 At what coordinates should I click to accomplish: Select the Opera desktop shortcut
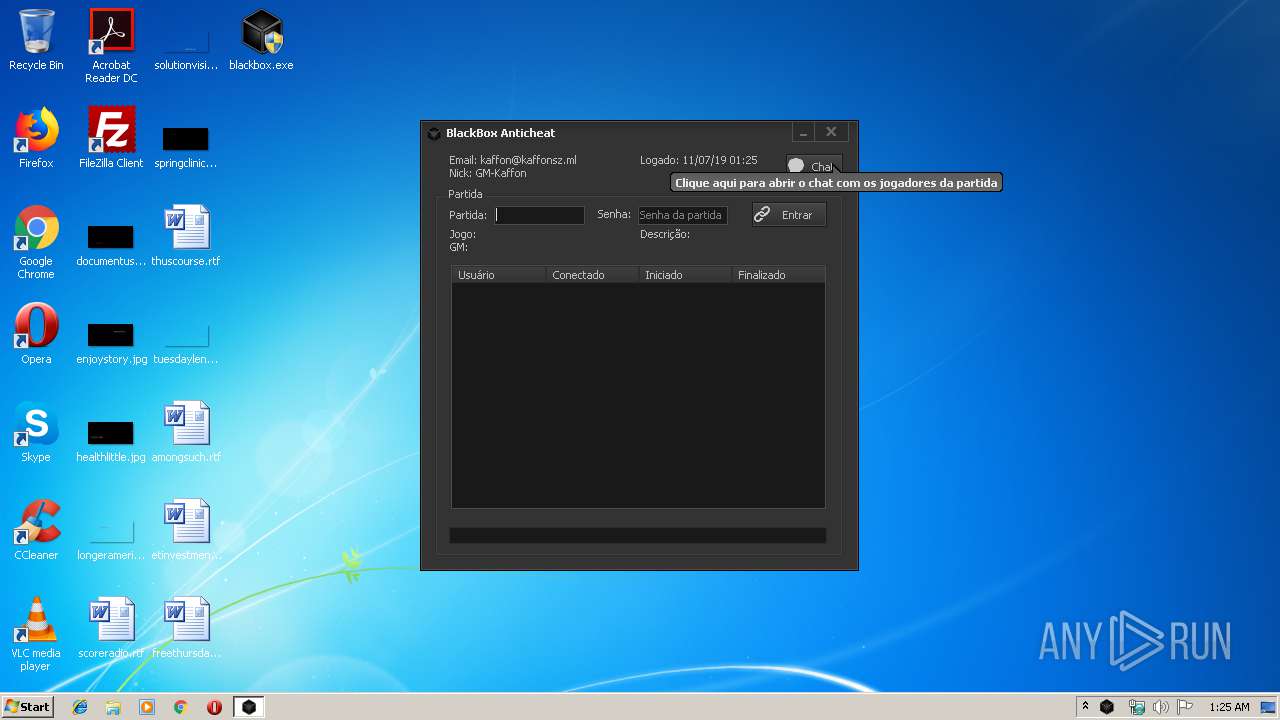pyautogui.click(x=36, y=334)
